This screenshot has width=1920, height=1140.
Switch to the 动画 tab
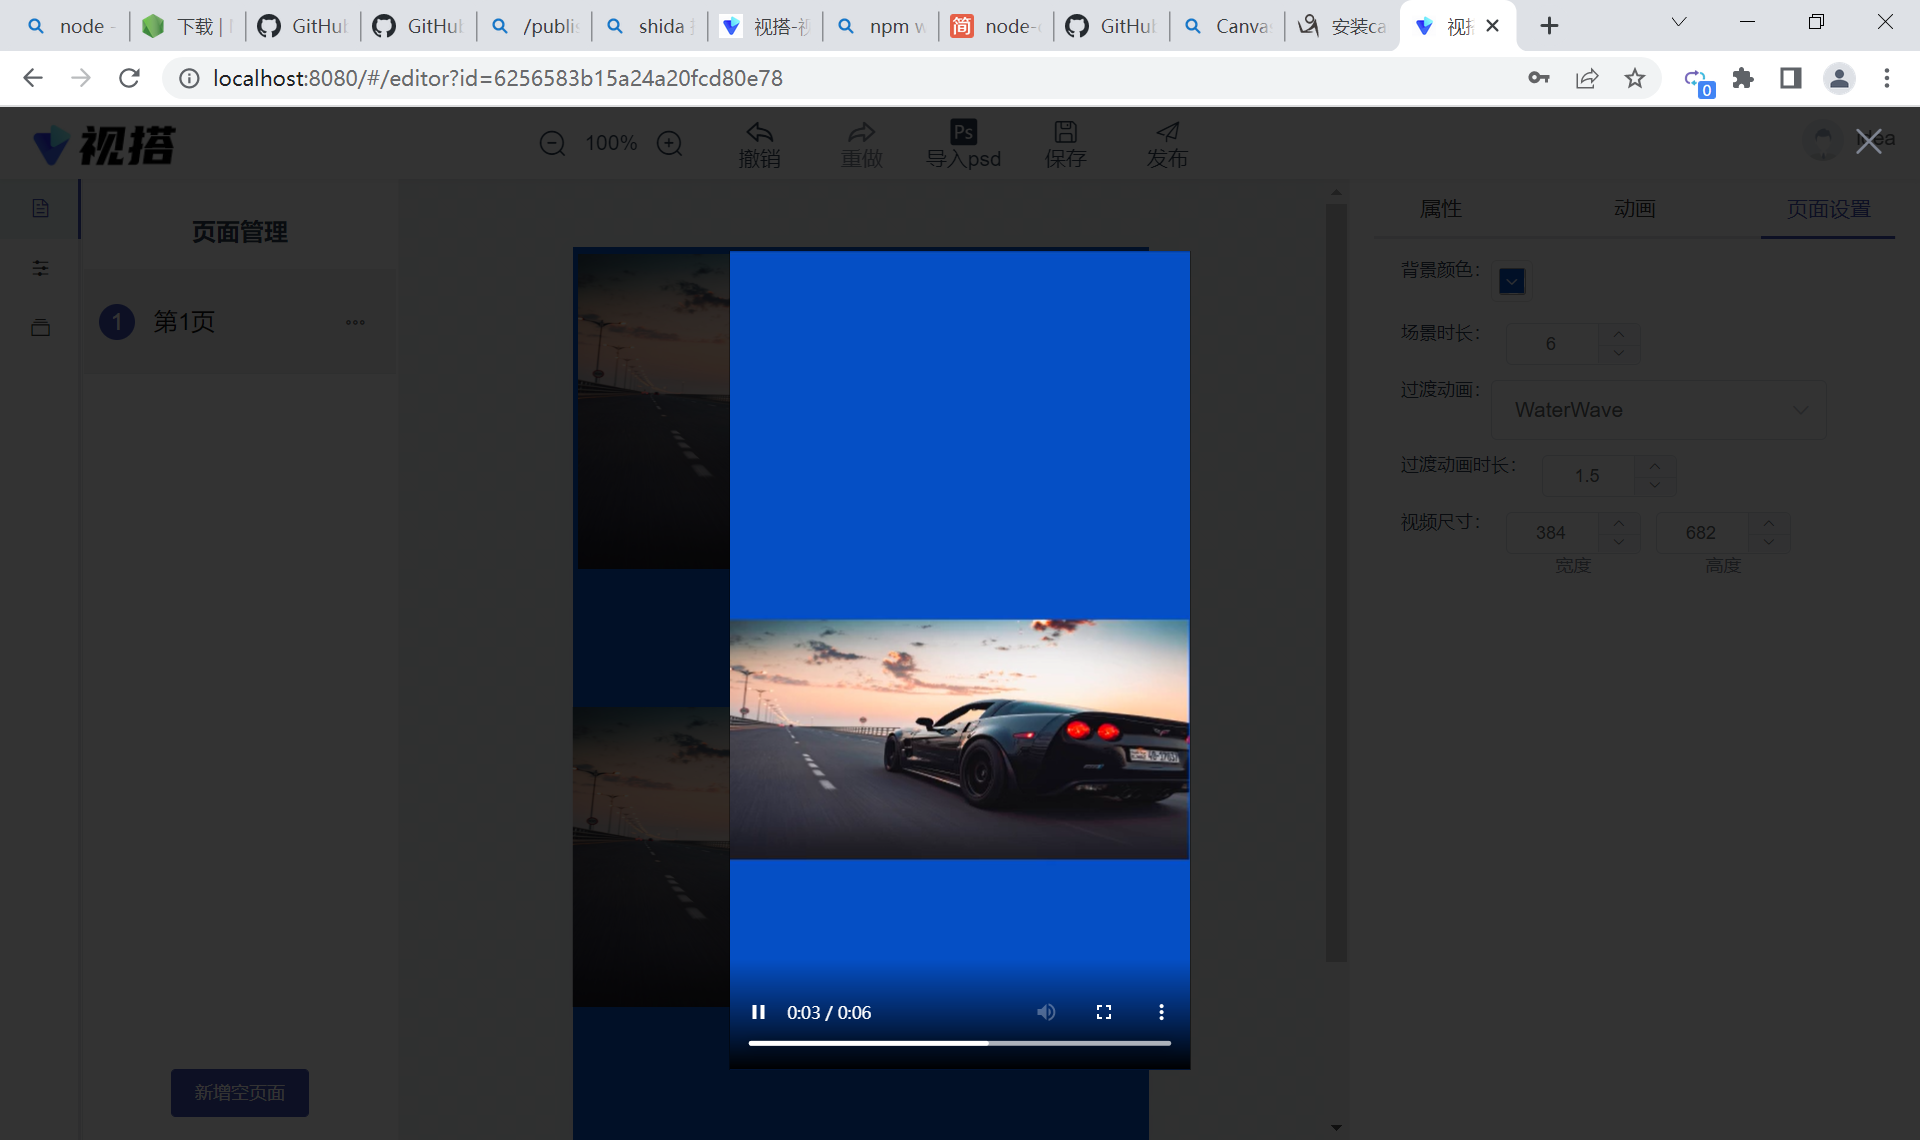1634,209
